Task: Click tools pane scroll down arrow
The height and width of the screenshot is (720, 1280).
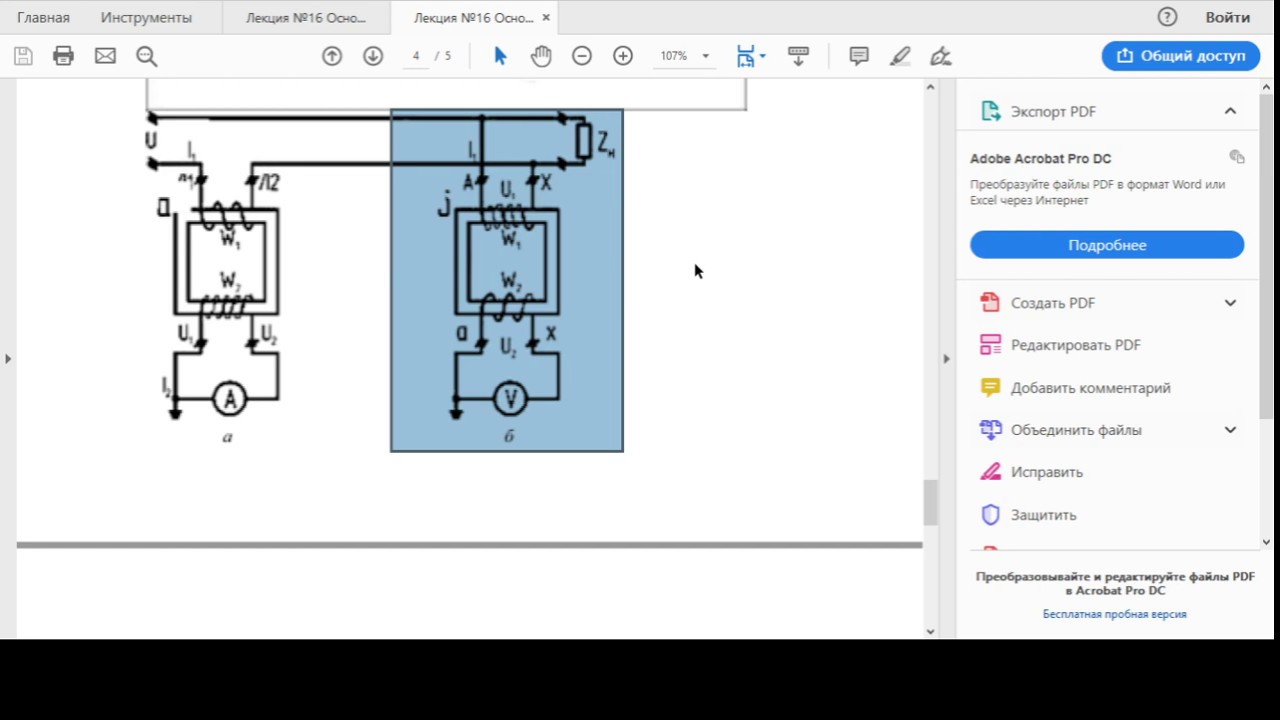Action: 1266,542
